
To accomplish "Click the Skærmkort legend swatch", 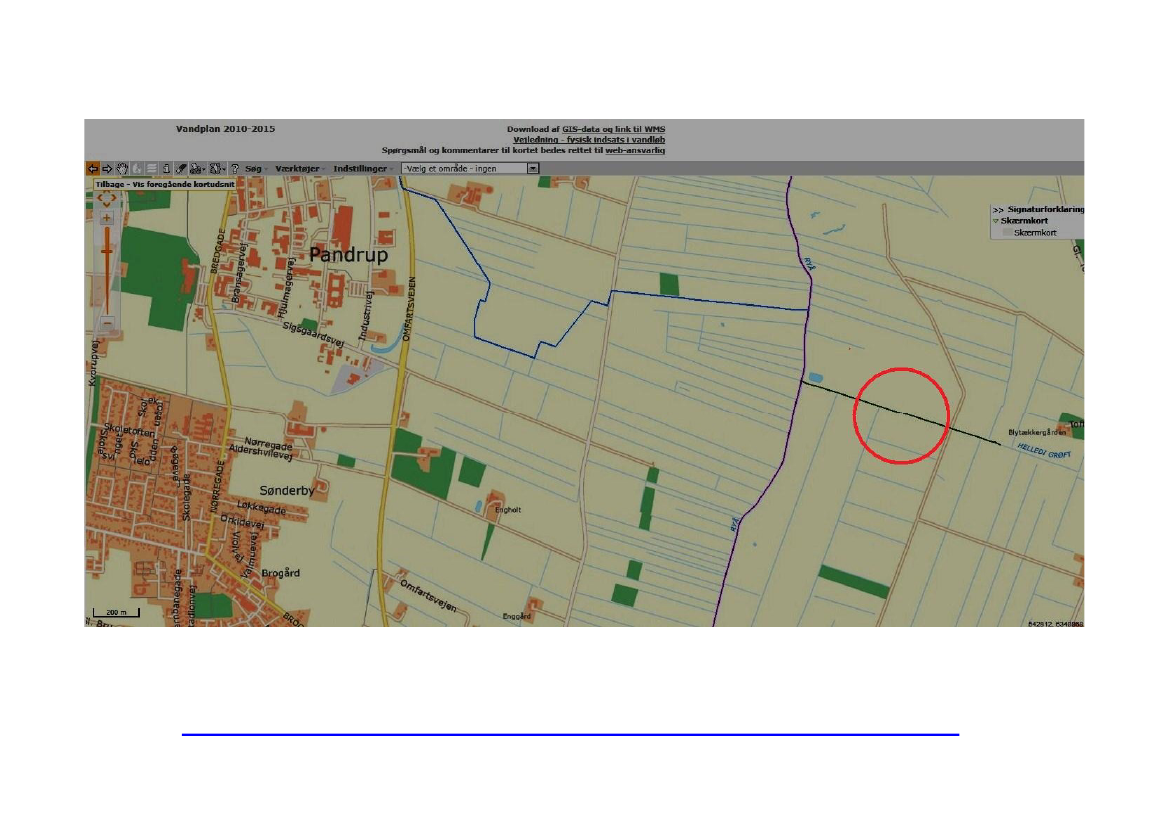I will [x=1007, y=233].
